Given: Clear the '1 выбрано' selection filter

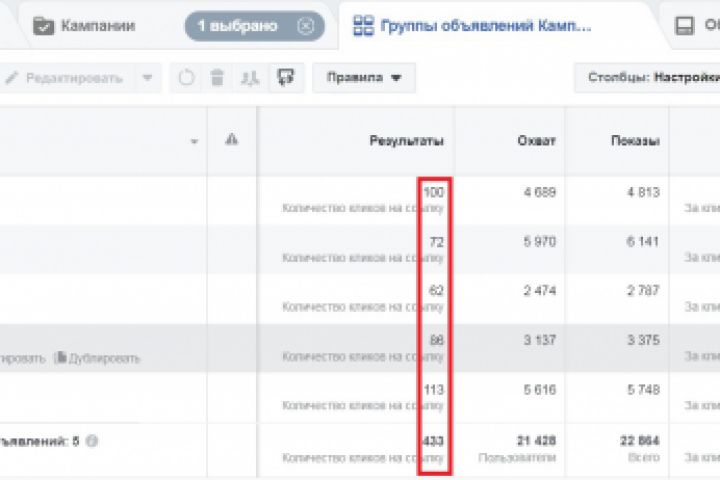Looking at the screenshot, I should click(305, 26).
